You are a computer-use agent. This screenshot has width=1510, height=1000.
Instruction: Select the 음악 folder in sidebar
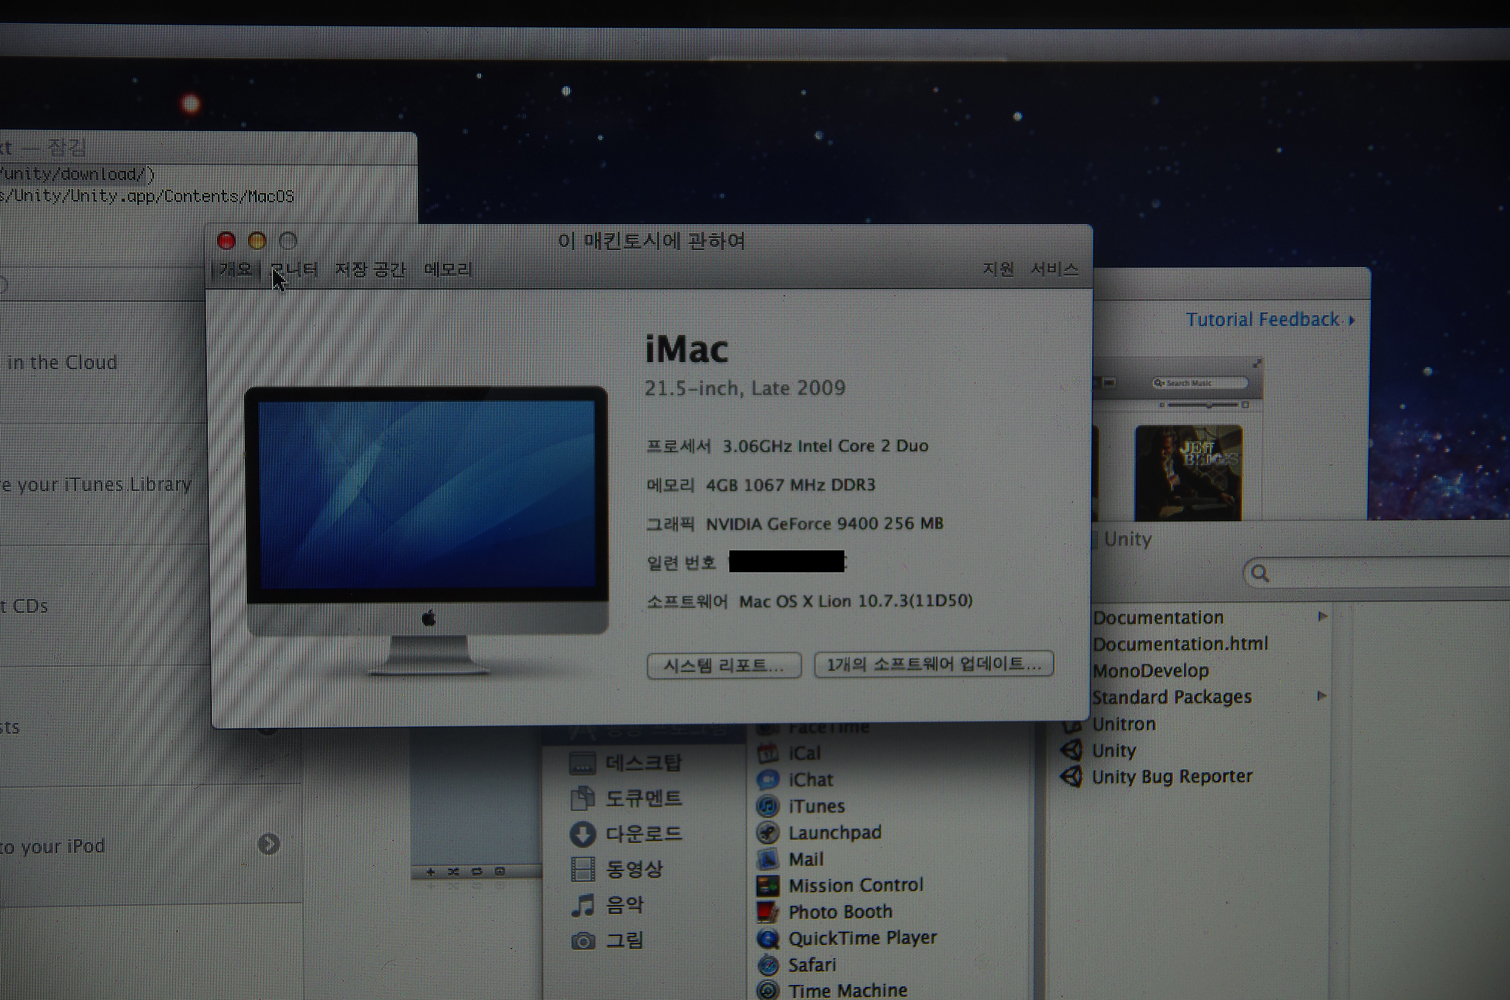click(624, 905)
